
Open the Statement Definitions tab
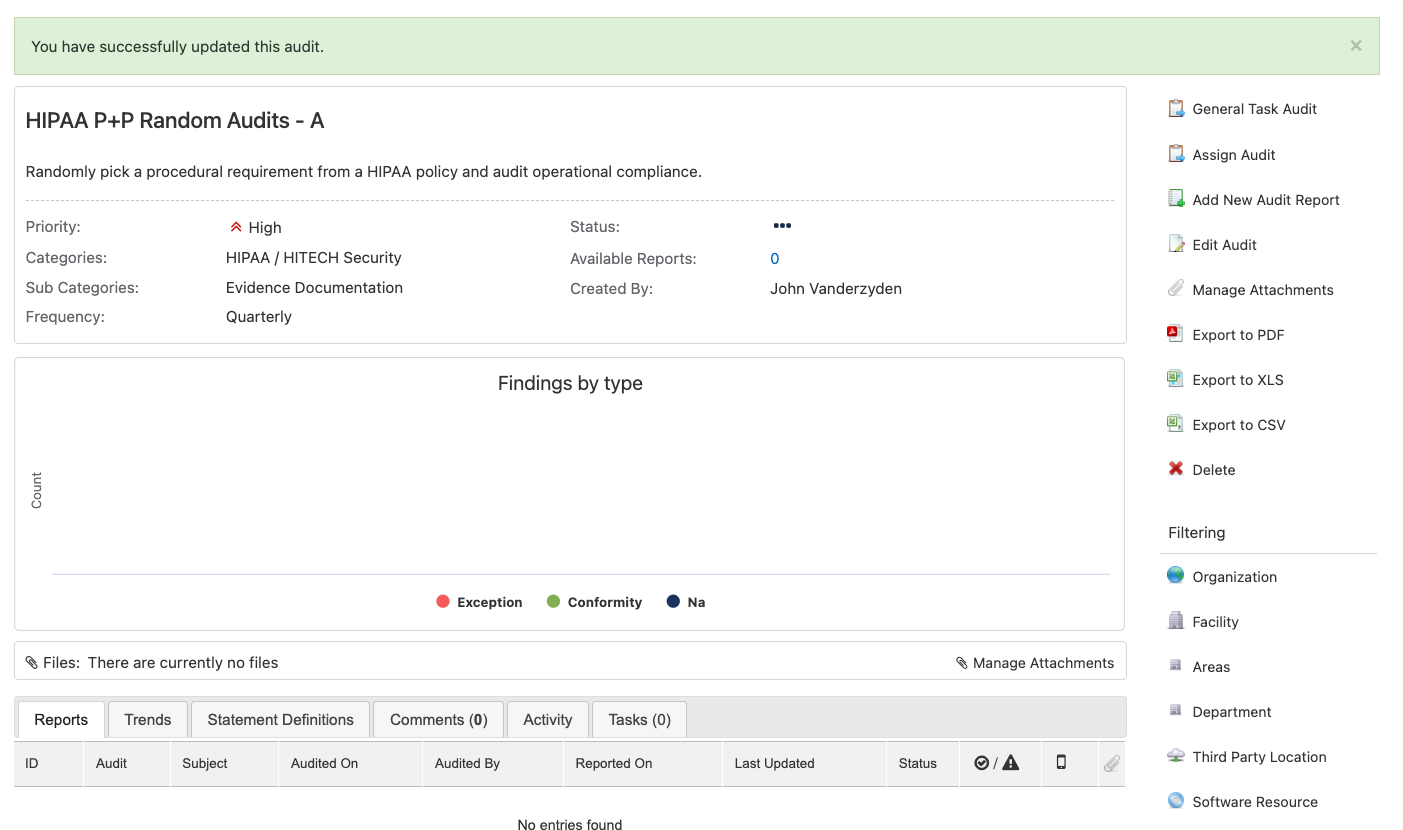(281, 720)
